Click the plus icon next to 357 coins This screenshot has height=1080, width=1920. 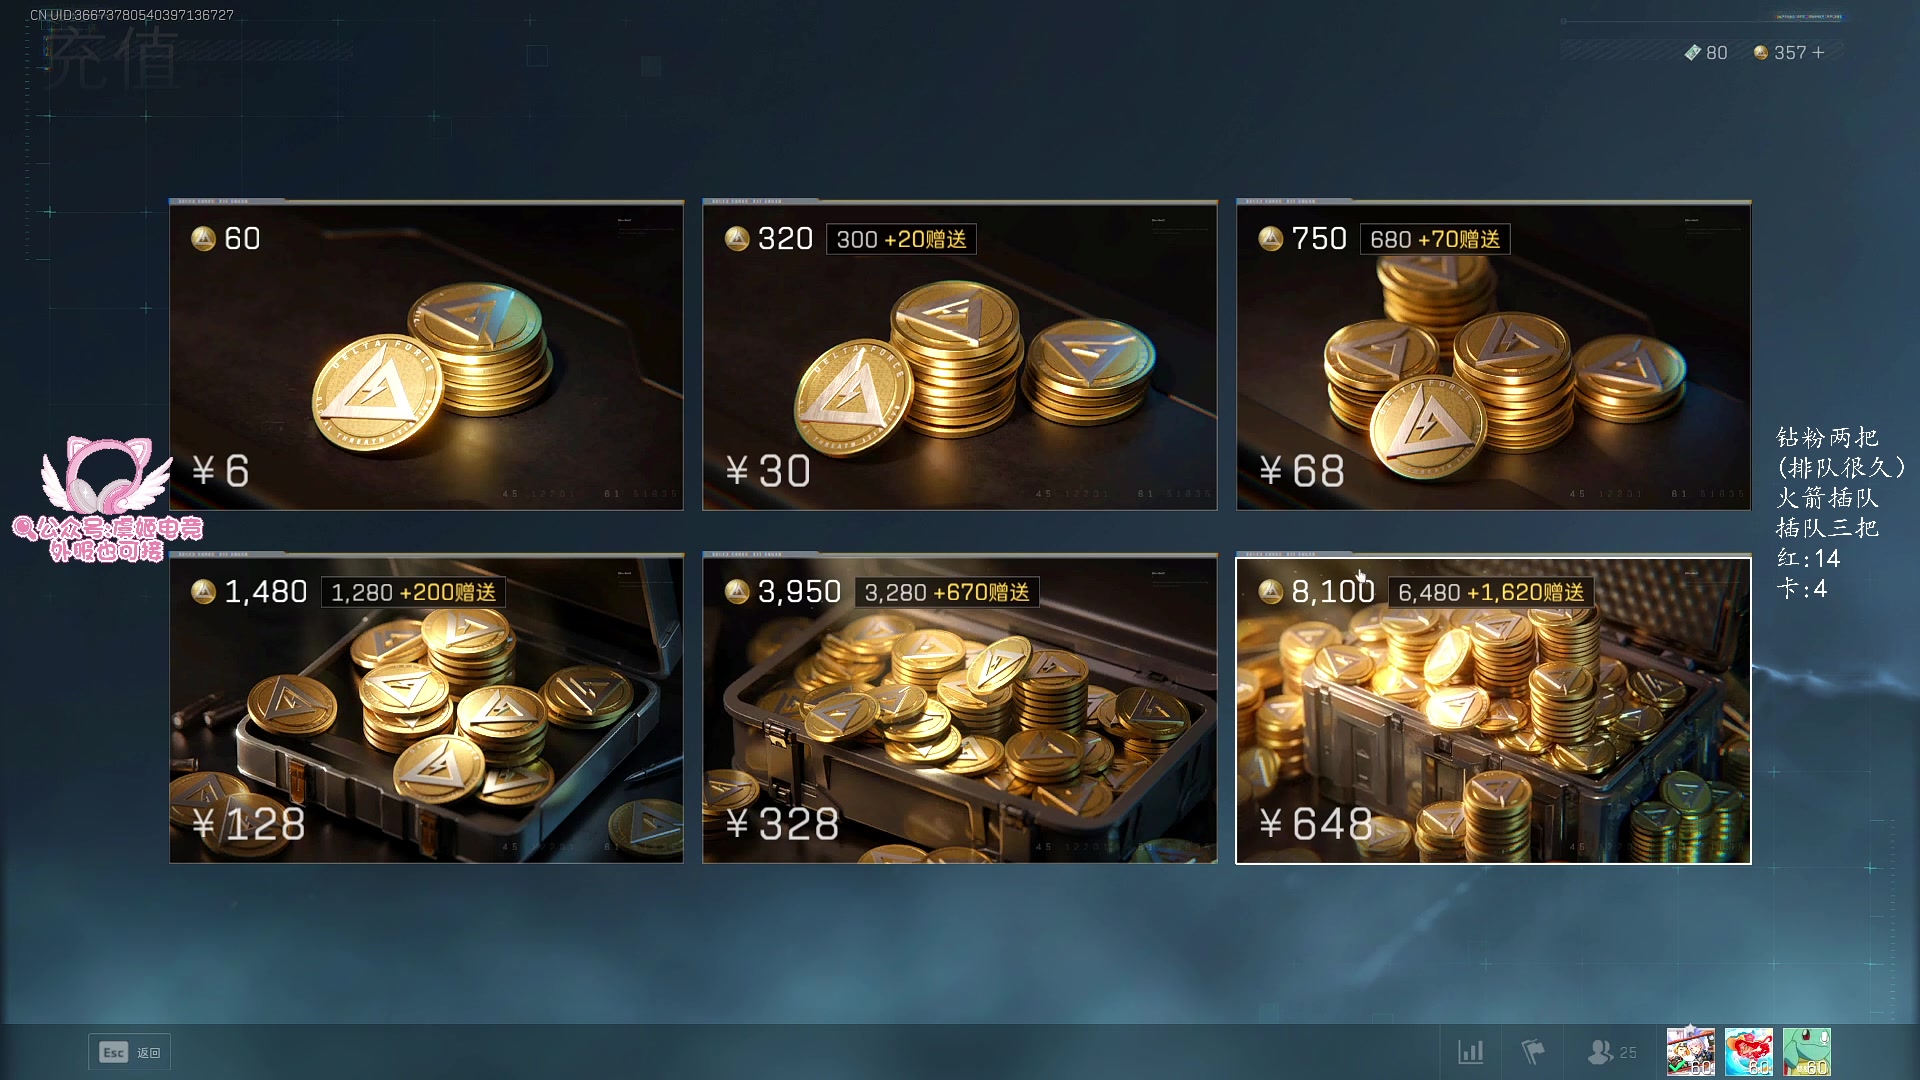[1818, 53]
